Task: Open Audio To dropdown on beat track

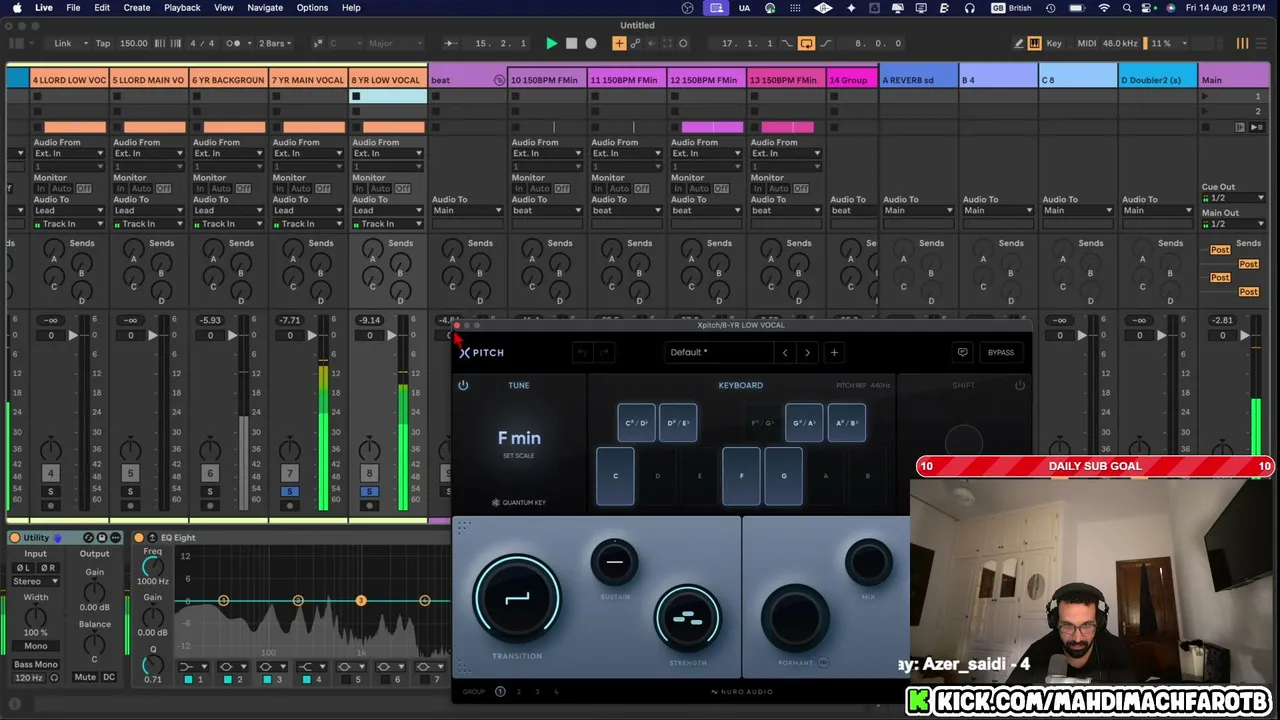Action: (x=468, y=211)
